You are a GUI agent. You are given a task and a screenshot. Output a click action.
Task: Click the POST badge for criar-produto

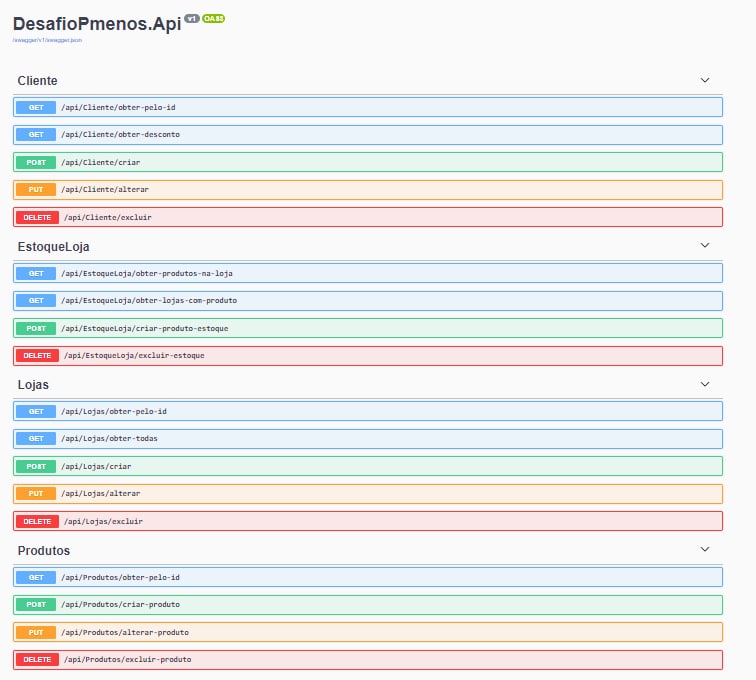[36, 605]
